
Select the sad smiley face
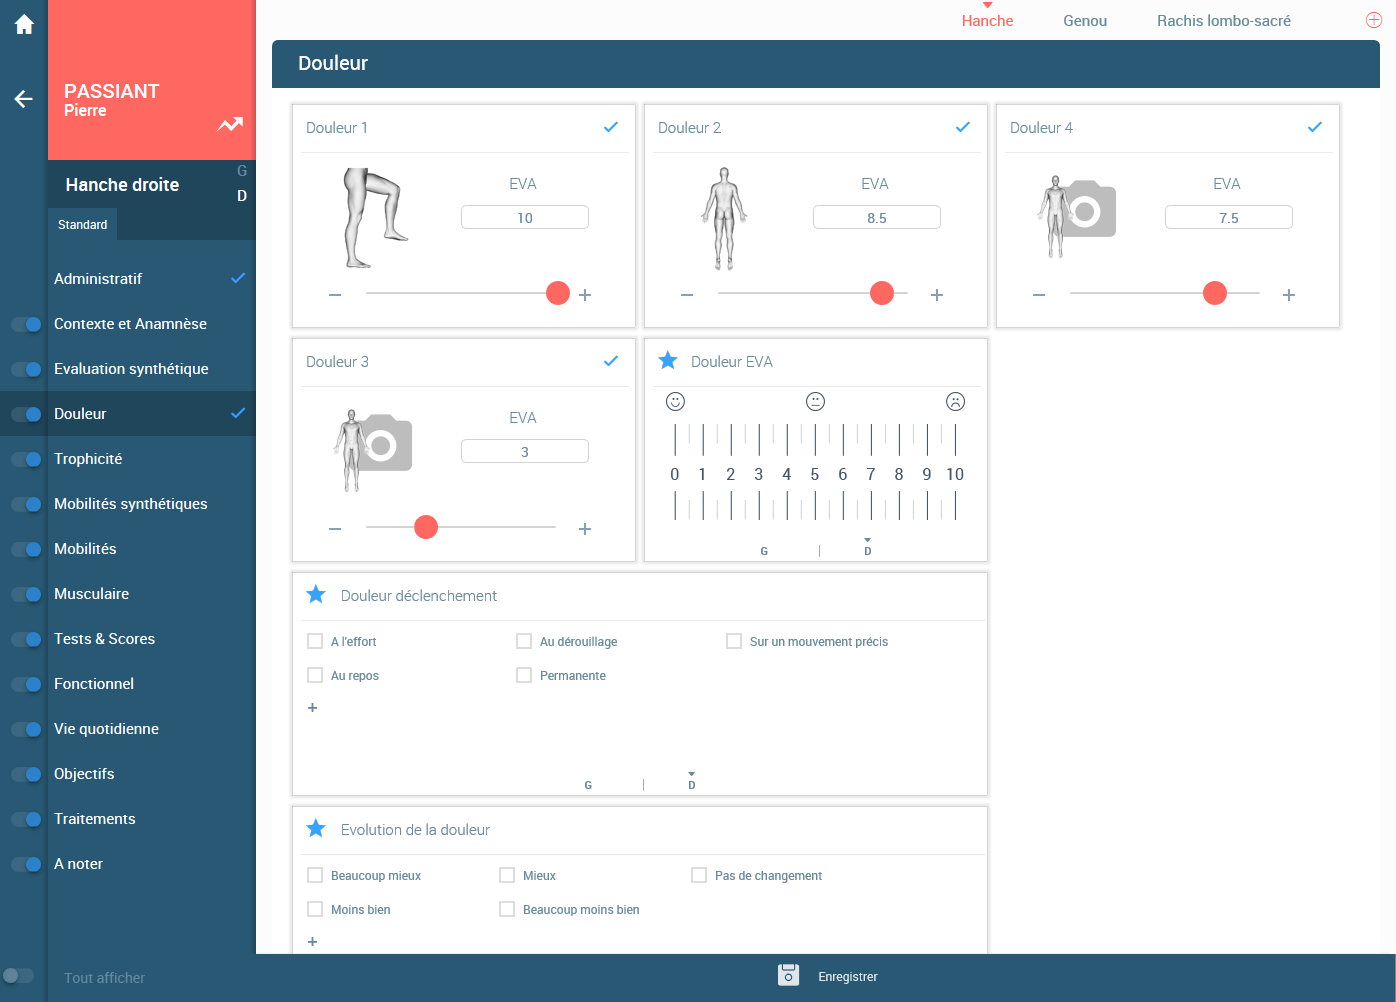(x=956, y=401)
